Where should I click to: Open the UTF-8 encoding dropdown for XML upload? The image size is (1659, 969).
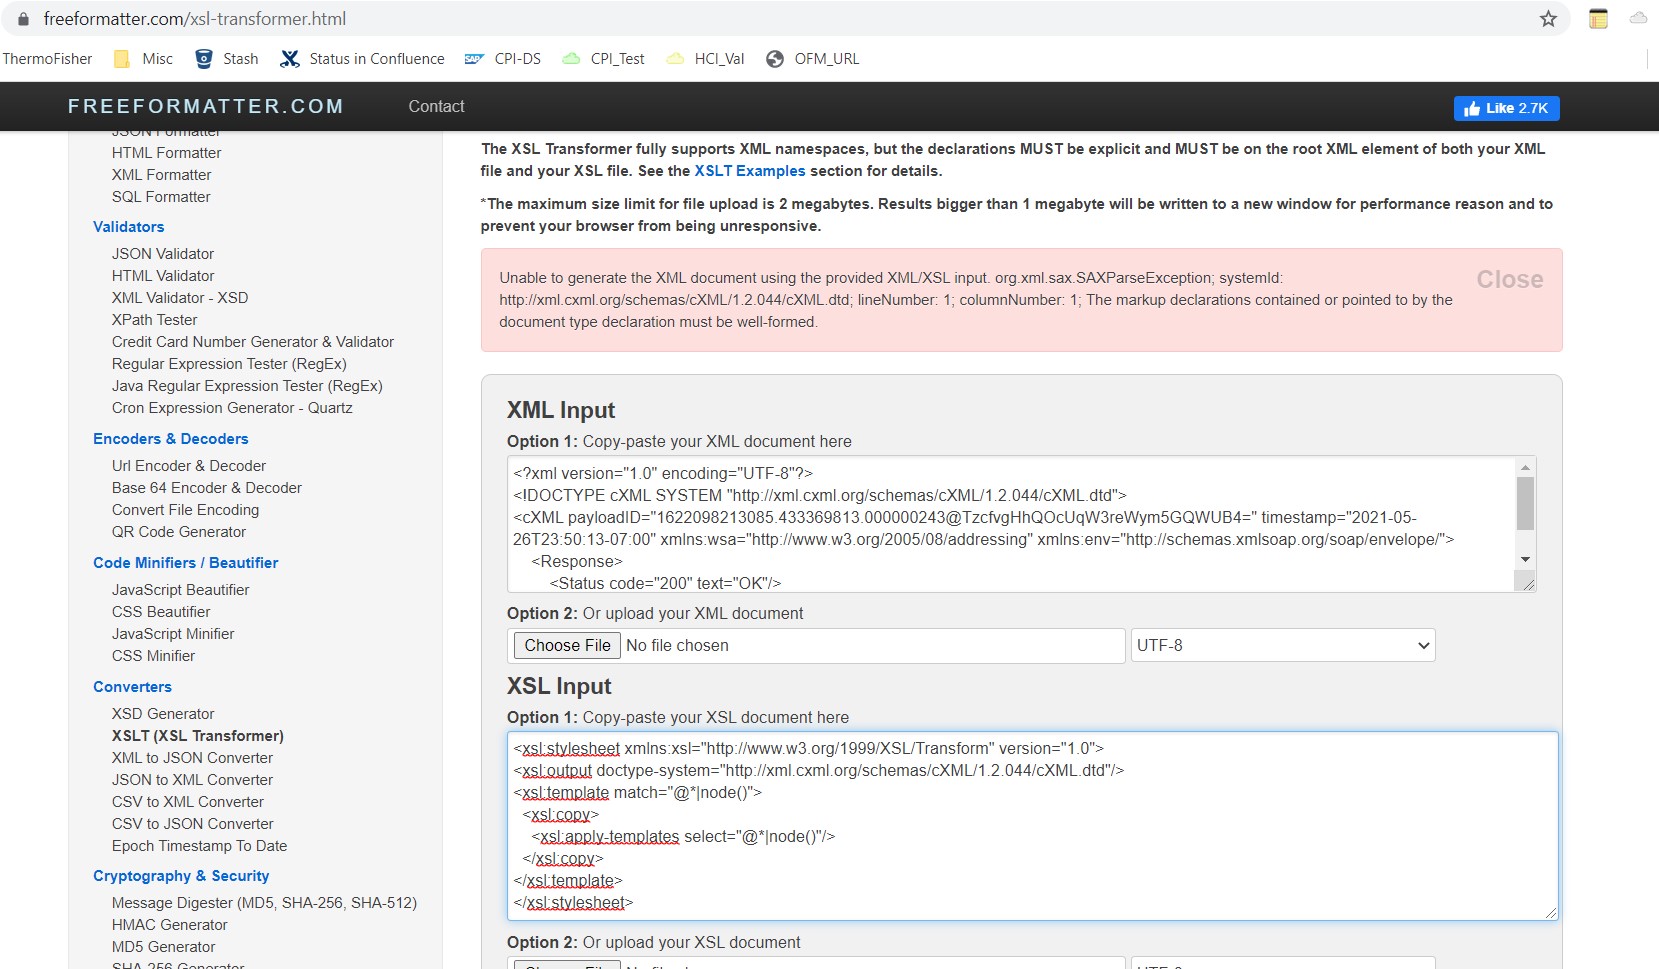[x=1283, y=645]
